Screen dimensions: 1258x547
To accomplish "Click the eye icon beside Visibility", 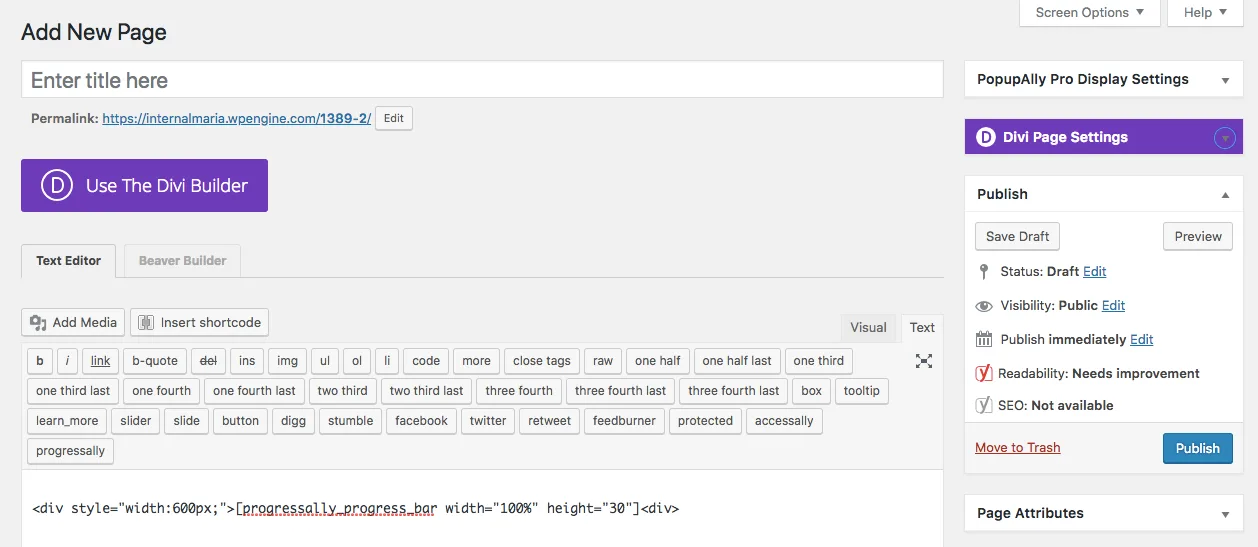I will (x=984, y=306).
